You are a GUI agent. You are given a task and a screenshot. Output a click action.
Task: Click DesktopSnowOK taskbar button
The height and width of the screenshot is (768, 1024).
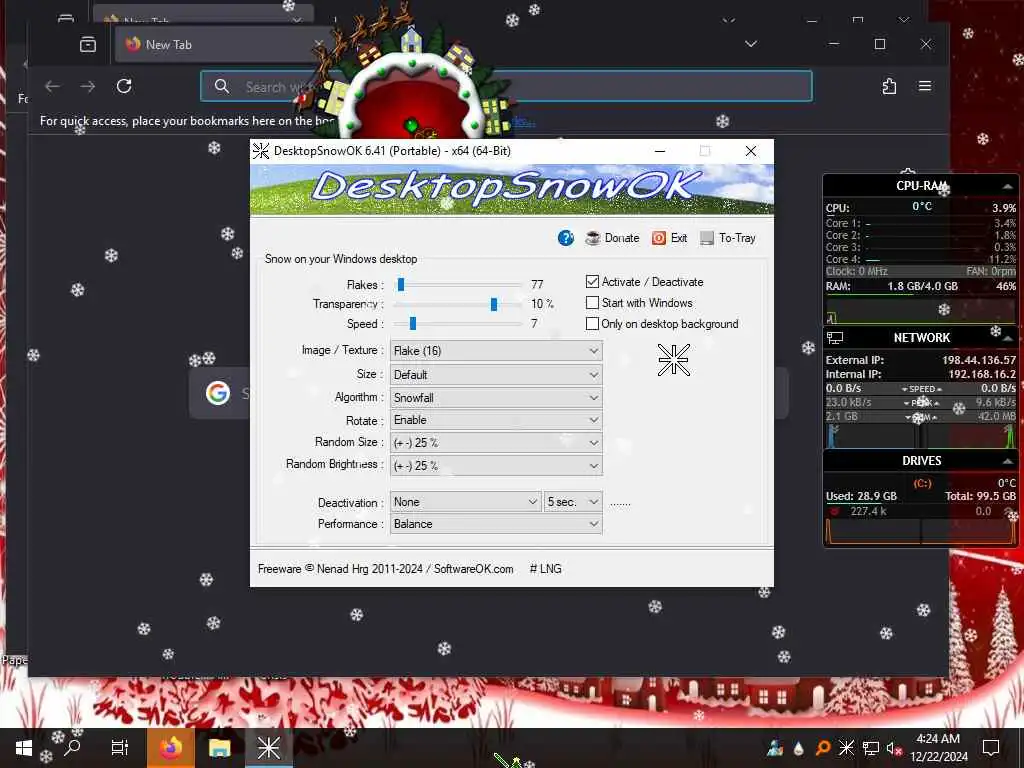tap(268, 748)
